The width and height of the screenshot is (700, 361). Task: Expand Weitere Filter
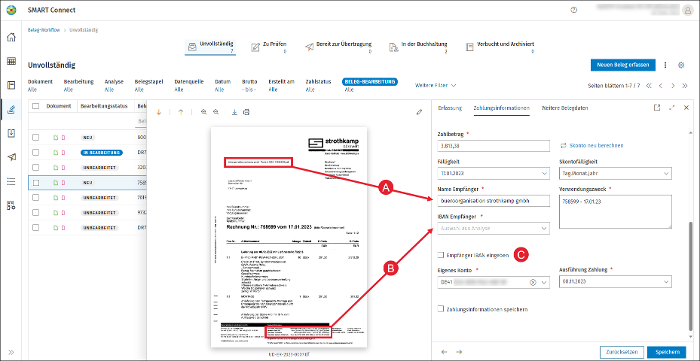(435, 85)
